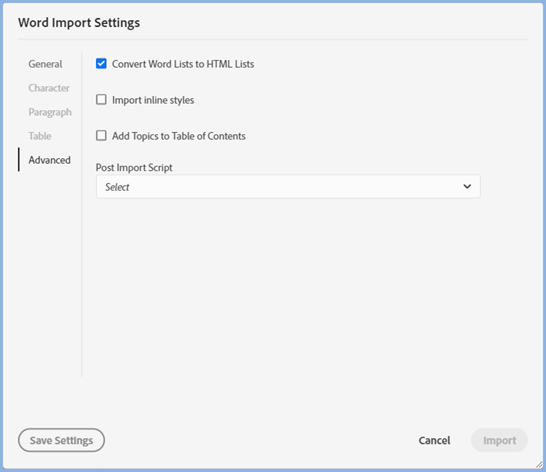The width and height of the screenshot is (546, 472).
Task: Open the Post Import Script combo box
Action: click(288, 187)
